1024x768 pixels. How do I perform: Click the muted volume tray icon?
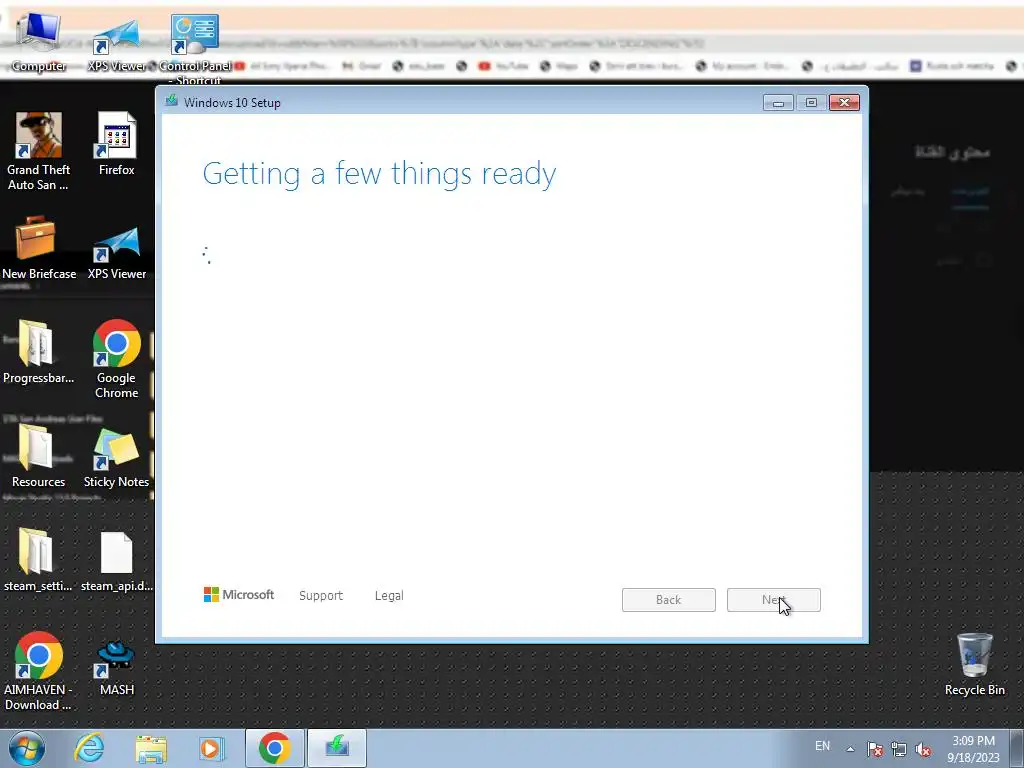923,749
